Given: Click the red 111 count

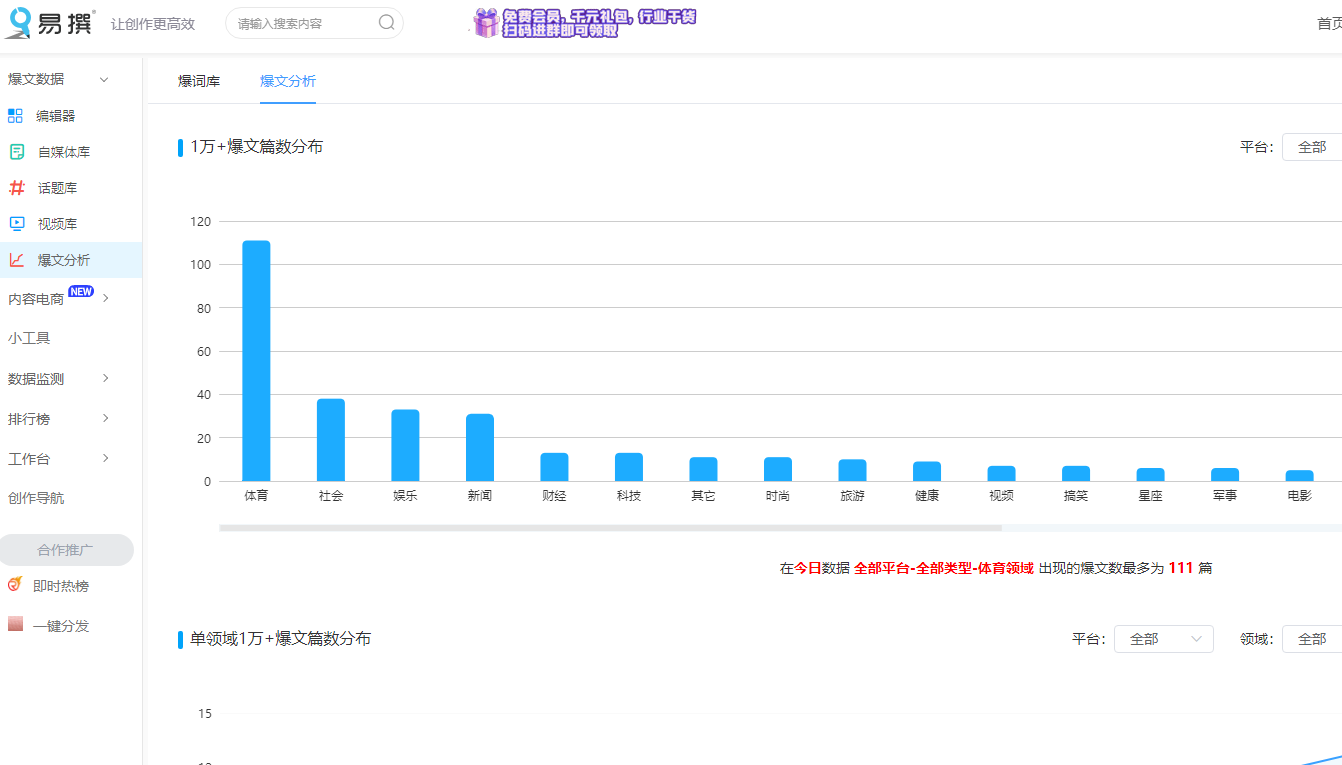Looking at the screenshot, I should [1181, 568].
